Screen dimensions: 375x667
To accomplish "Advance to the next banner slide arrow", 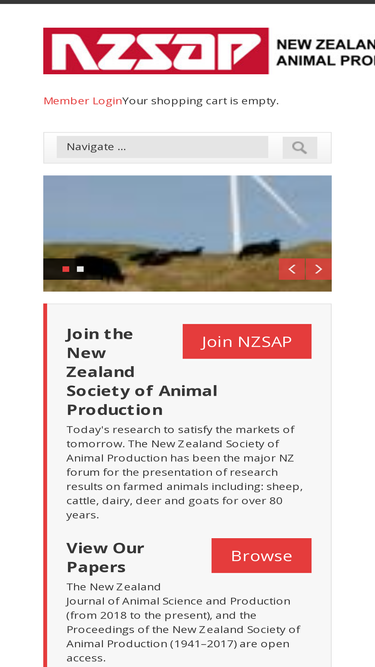I will tap(318, 269).
